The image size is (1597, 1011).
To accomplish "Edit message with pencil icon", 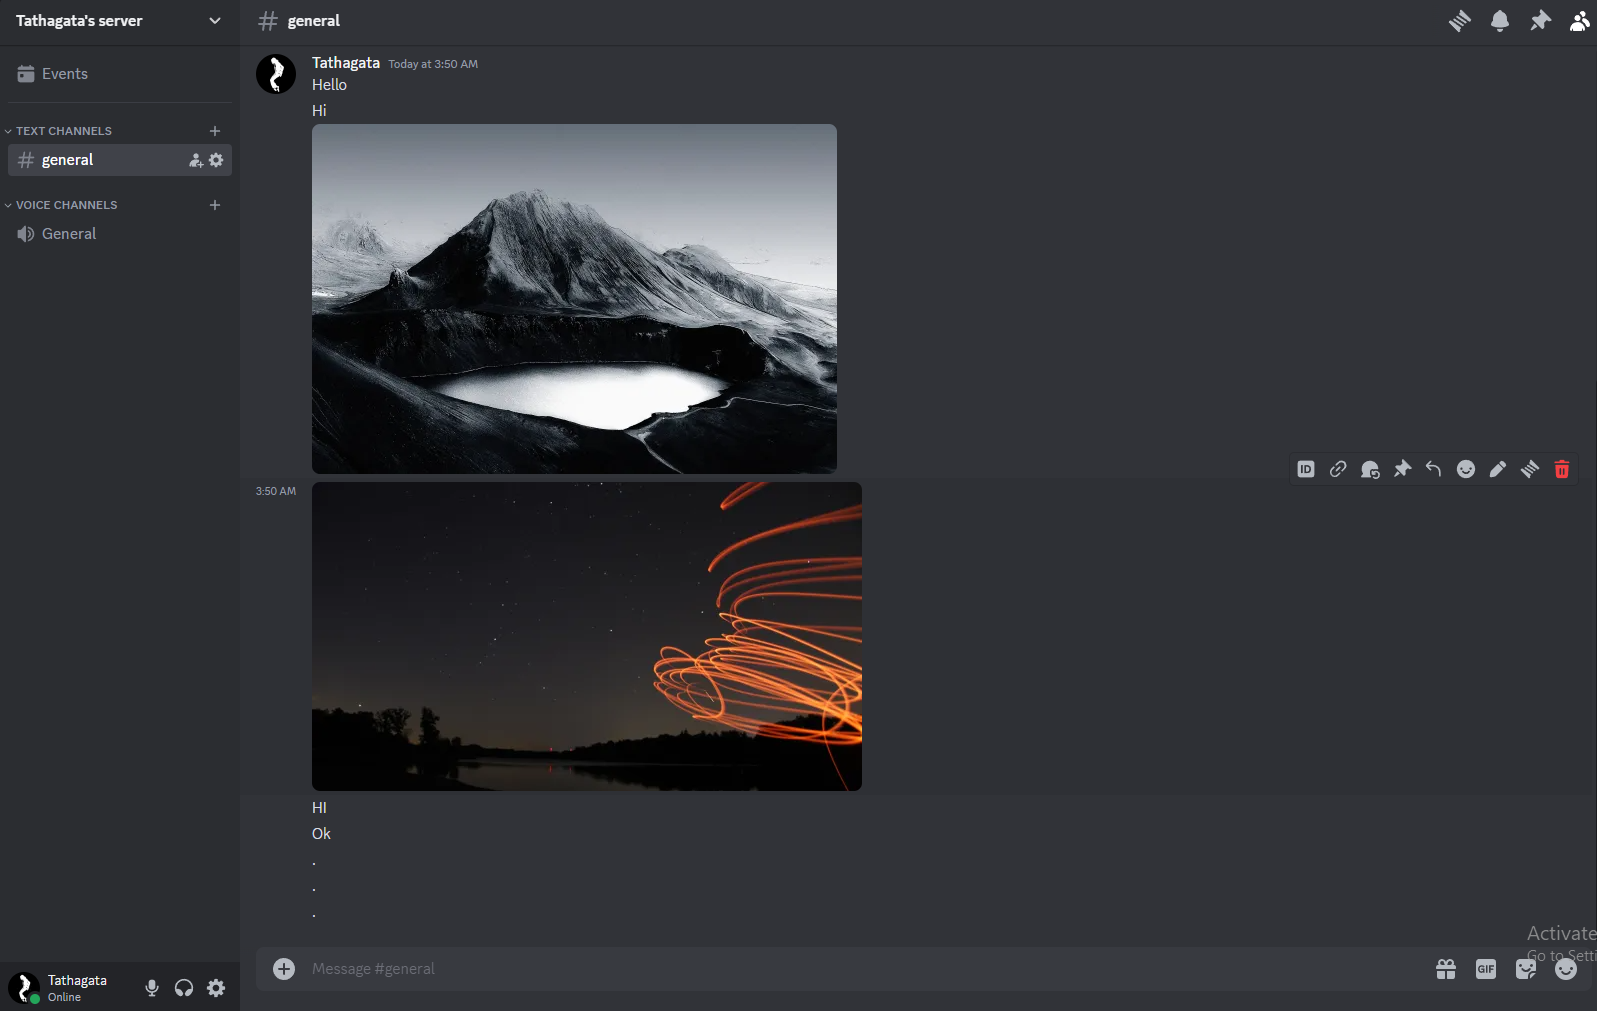I will [1498, 469].
